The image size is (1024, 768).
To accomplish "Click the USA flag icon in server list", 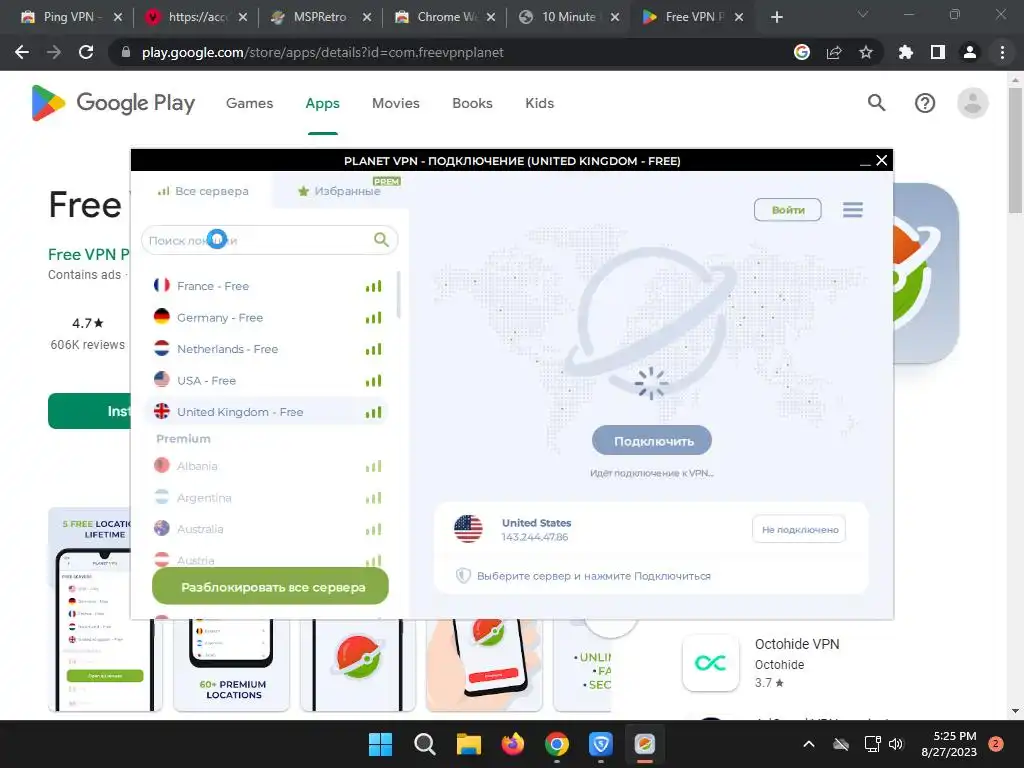I will pos(161,379).
